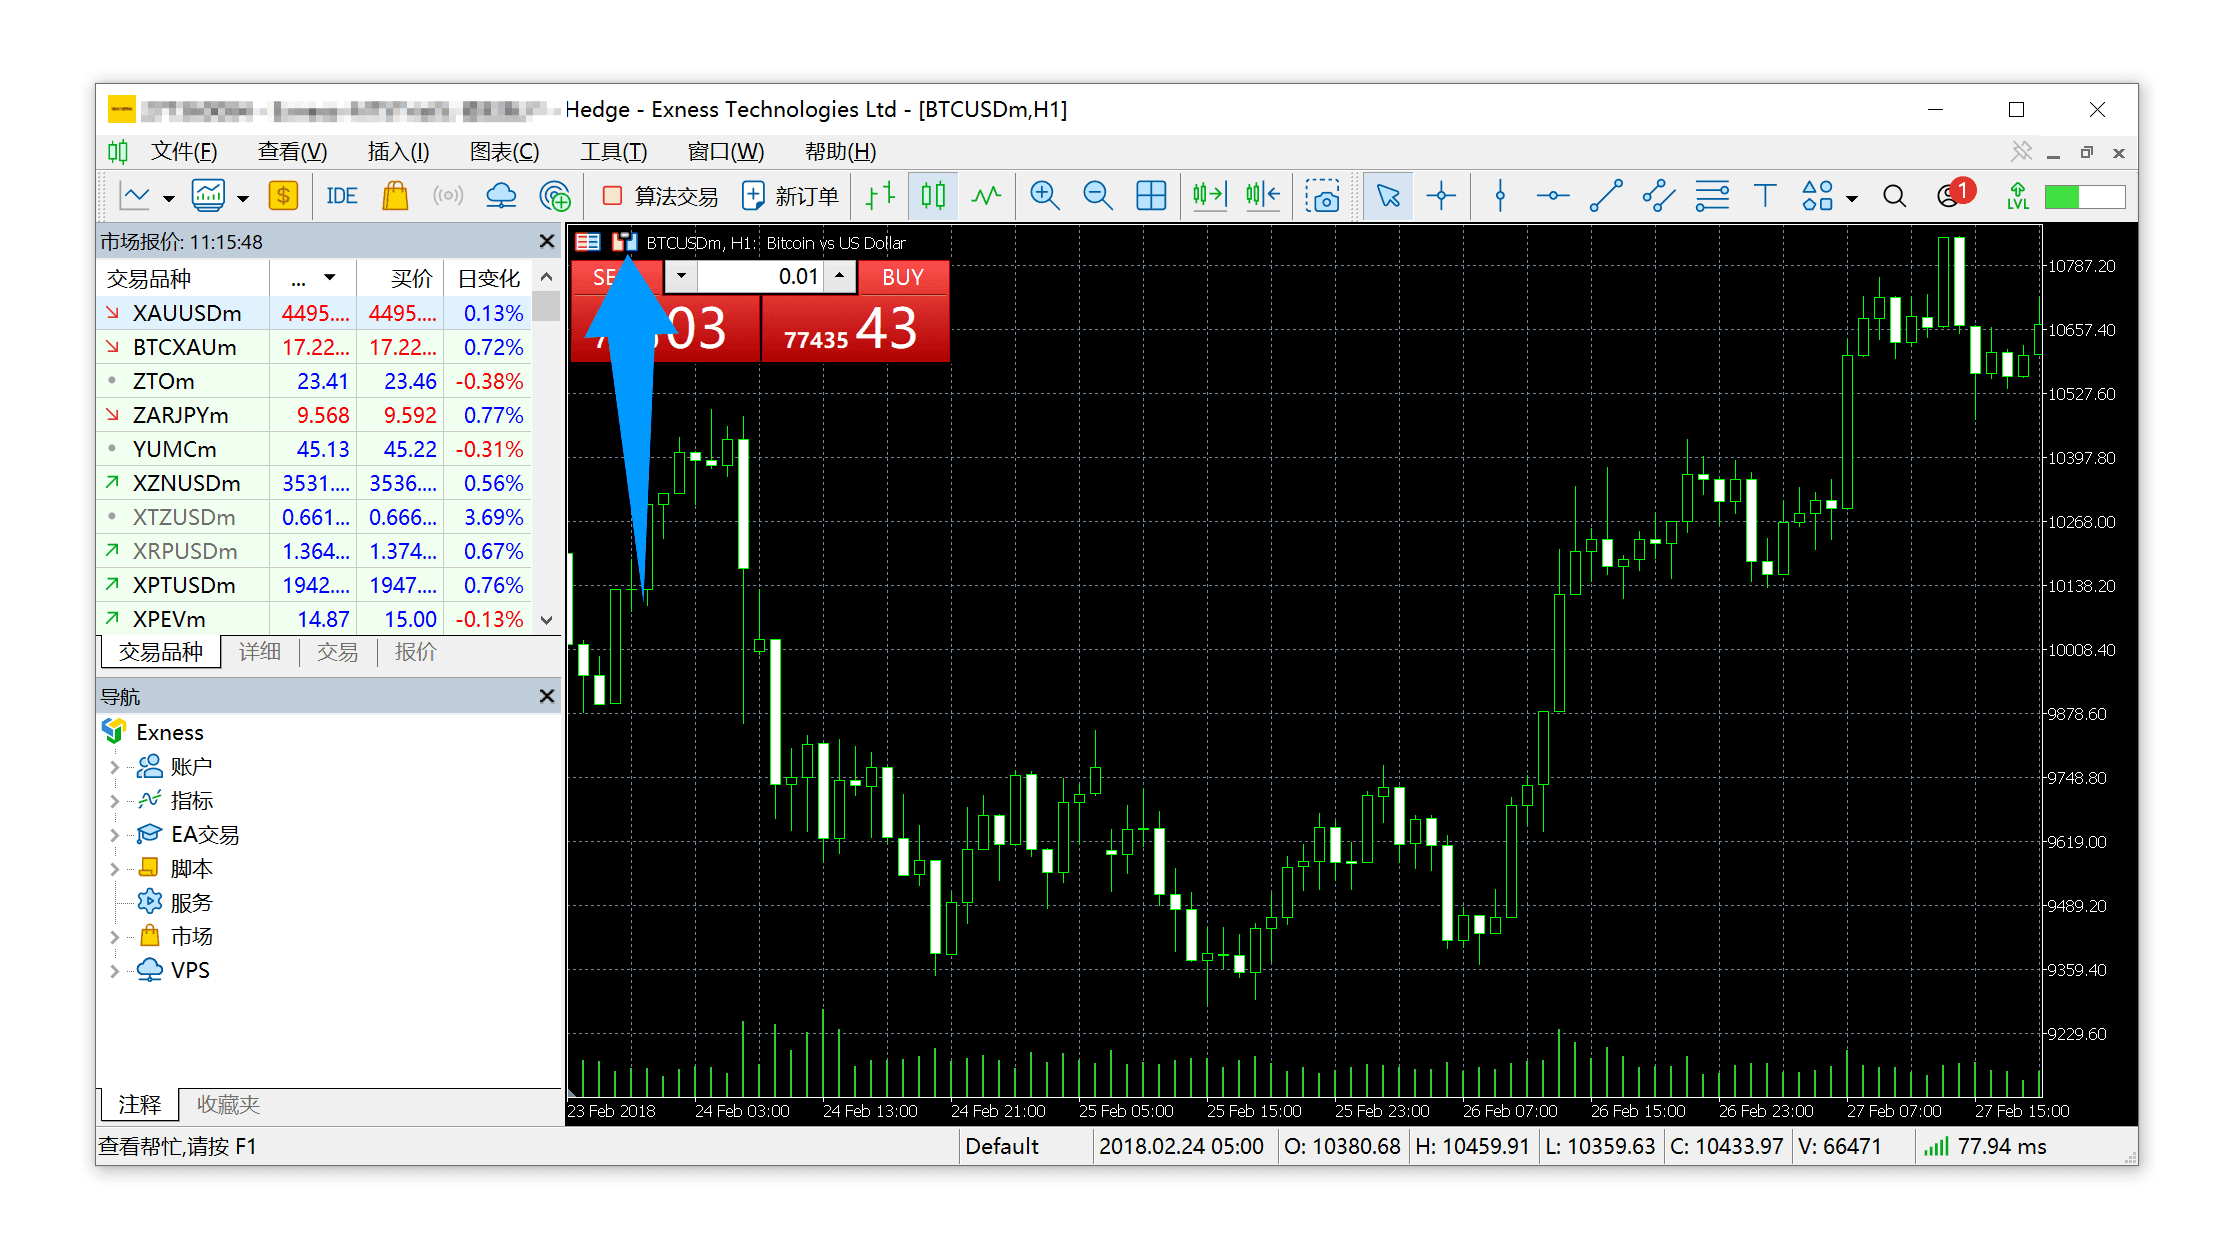Open the Insert menu 插入(I)
This screenshot has width=2238, height=1259.
398,152
